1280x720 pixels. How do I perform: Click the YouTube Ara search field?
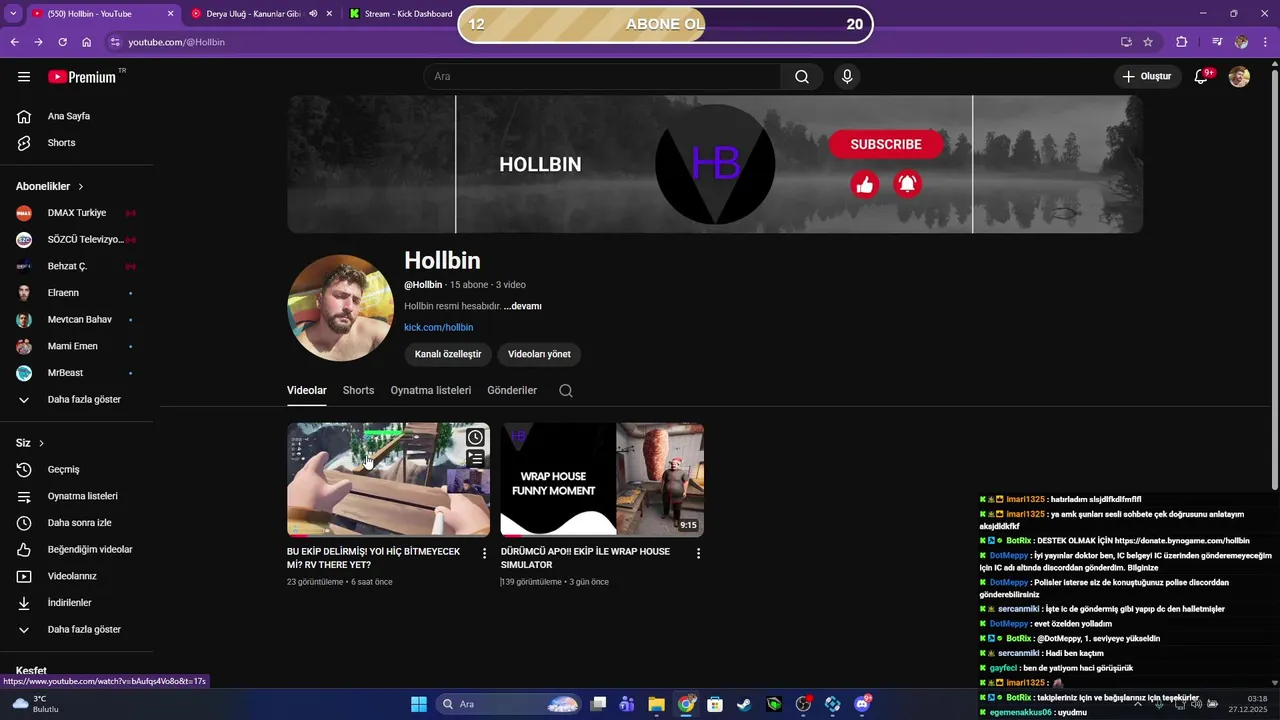602,77
